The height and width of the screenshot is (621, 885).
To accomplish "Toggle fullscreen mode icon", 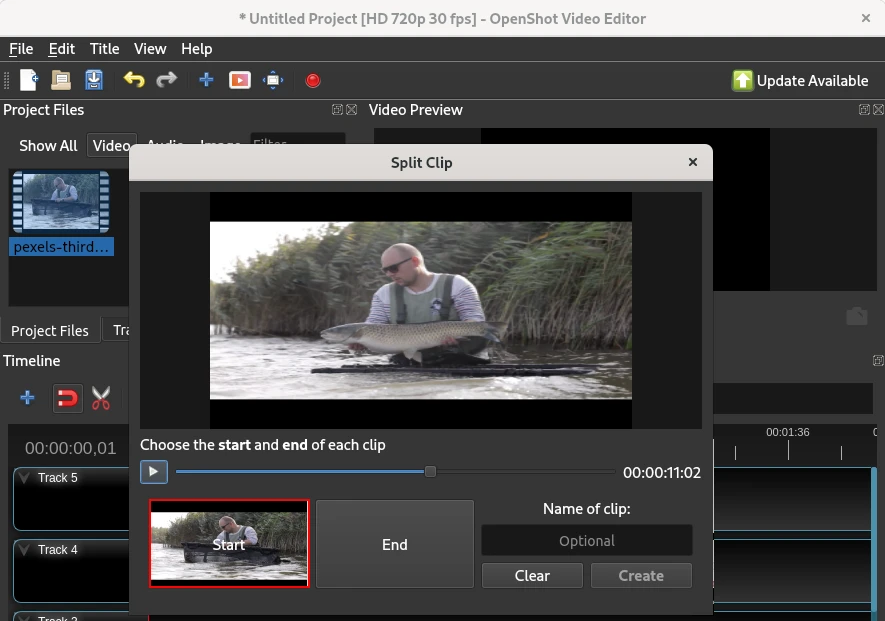I will [x=273, y=80].
